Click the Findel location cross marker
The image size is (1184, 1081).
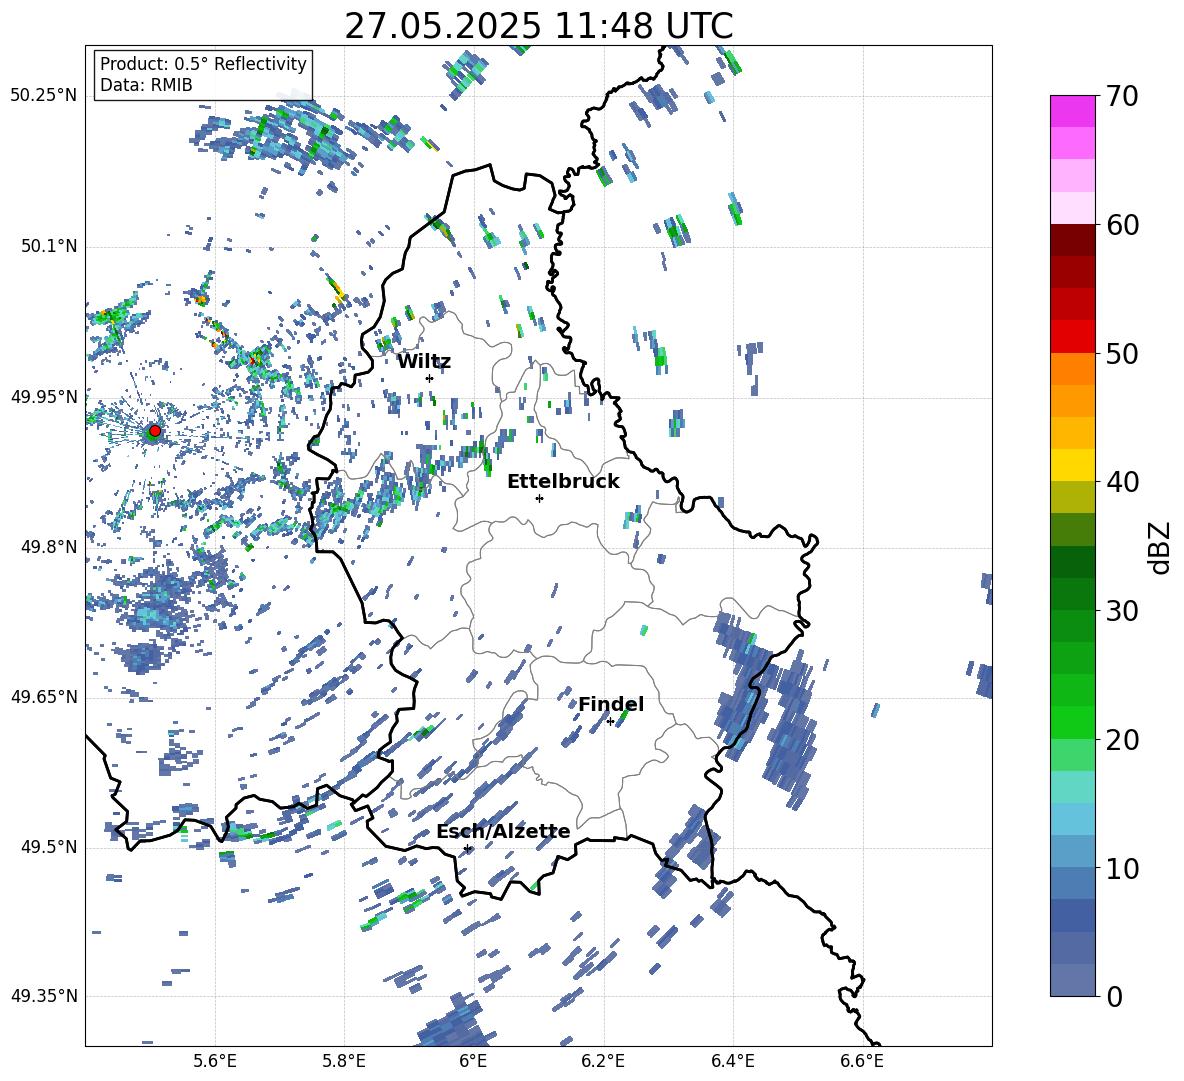tap(610, 722)
